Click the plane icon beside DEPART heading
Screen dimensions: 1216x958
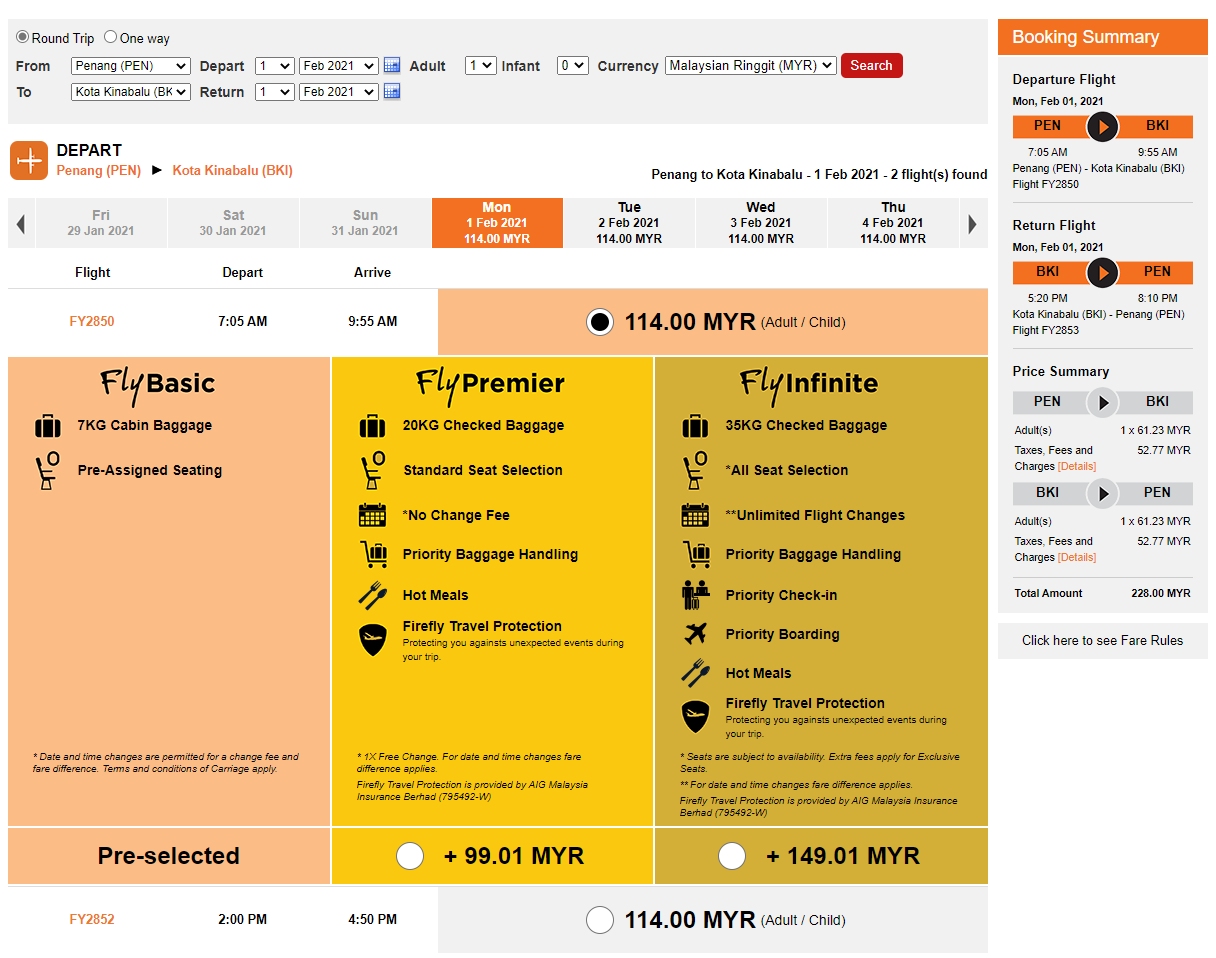(29, 160)
